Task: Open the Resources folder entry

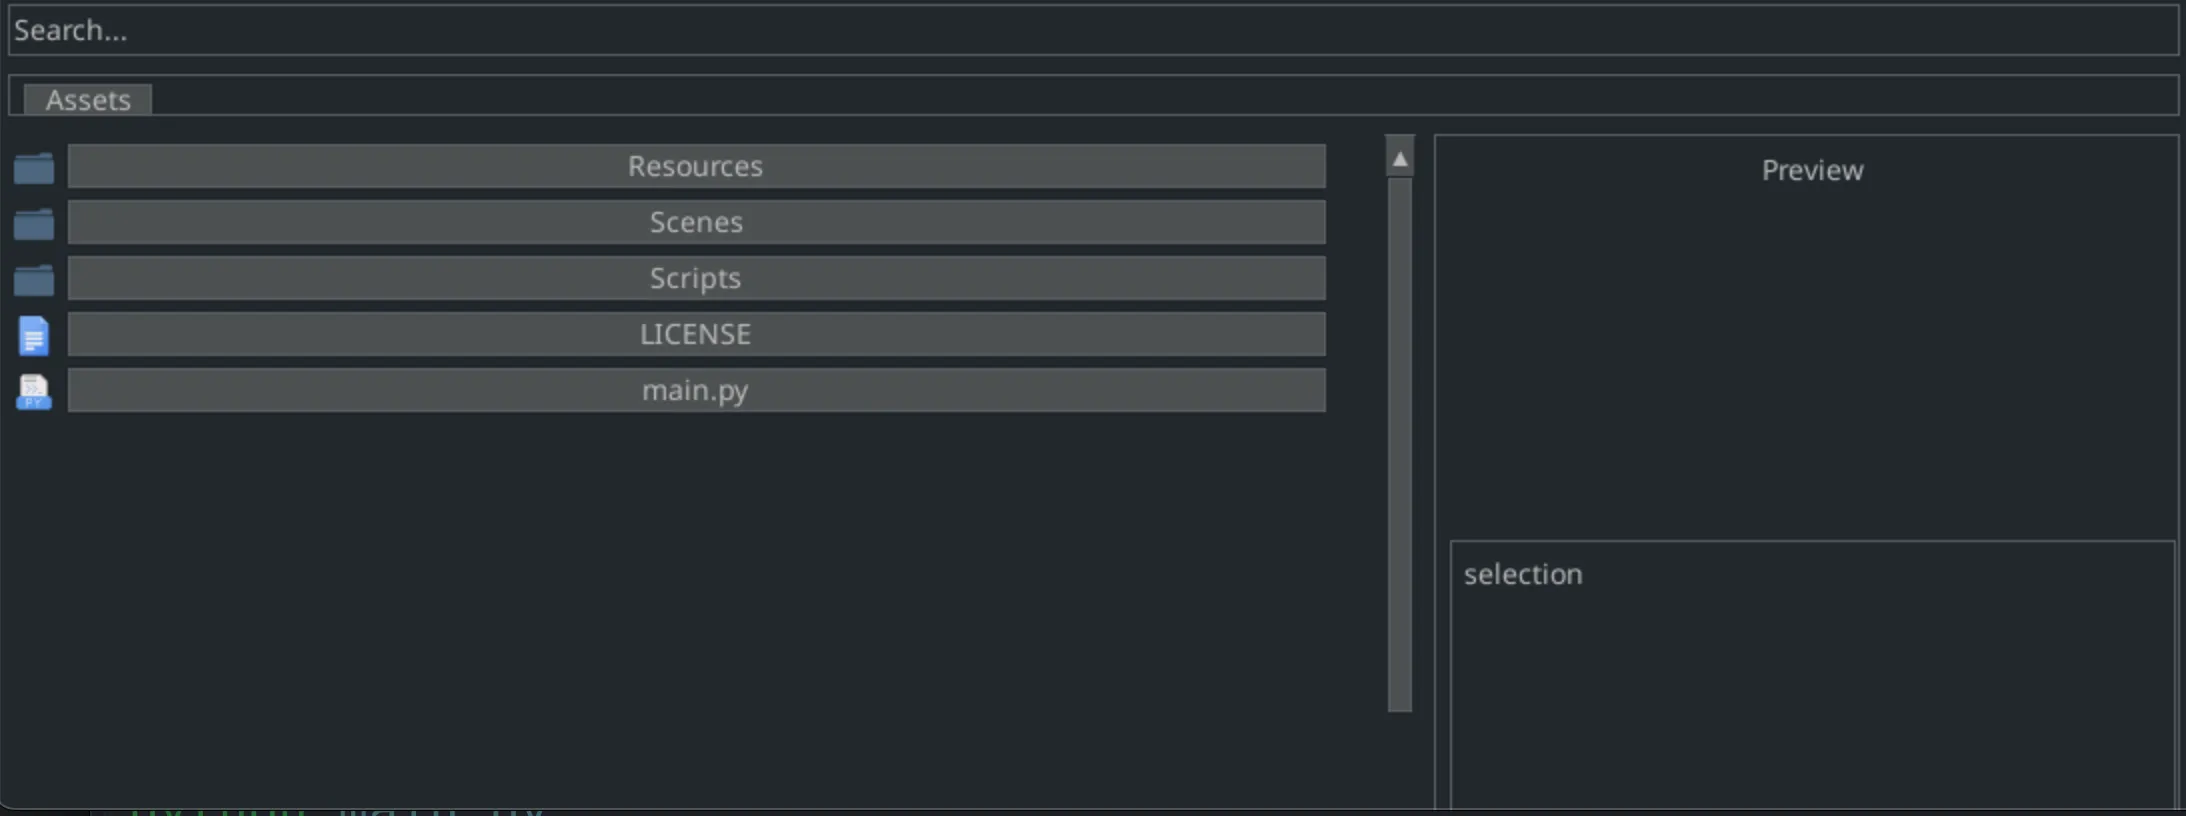Action: pyautogui.click(x=695, y=166)
